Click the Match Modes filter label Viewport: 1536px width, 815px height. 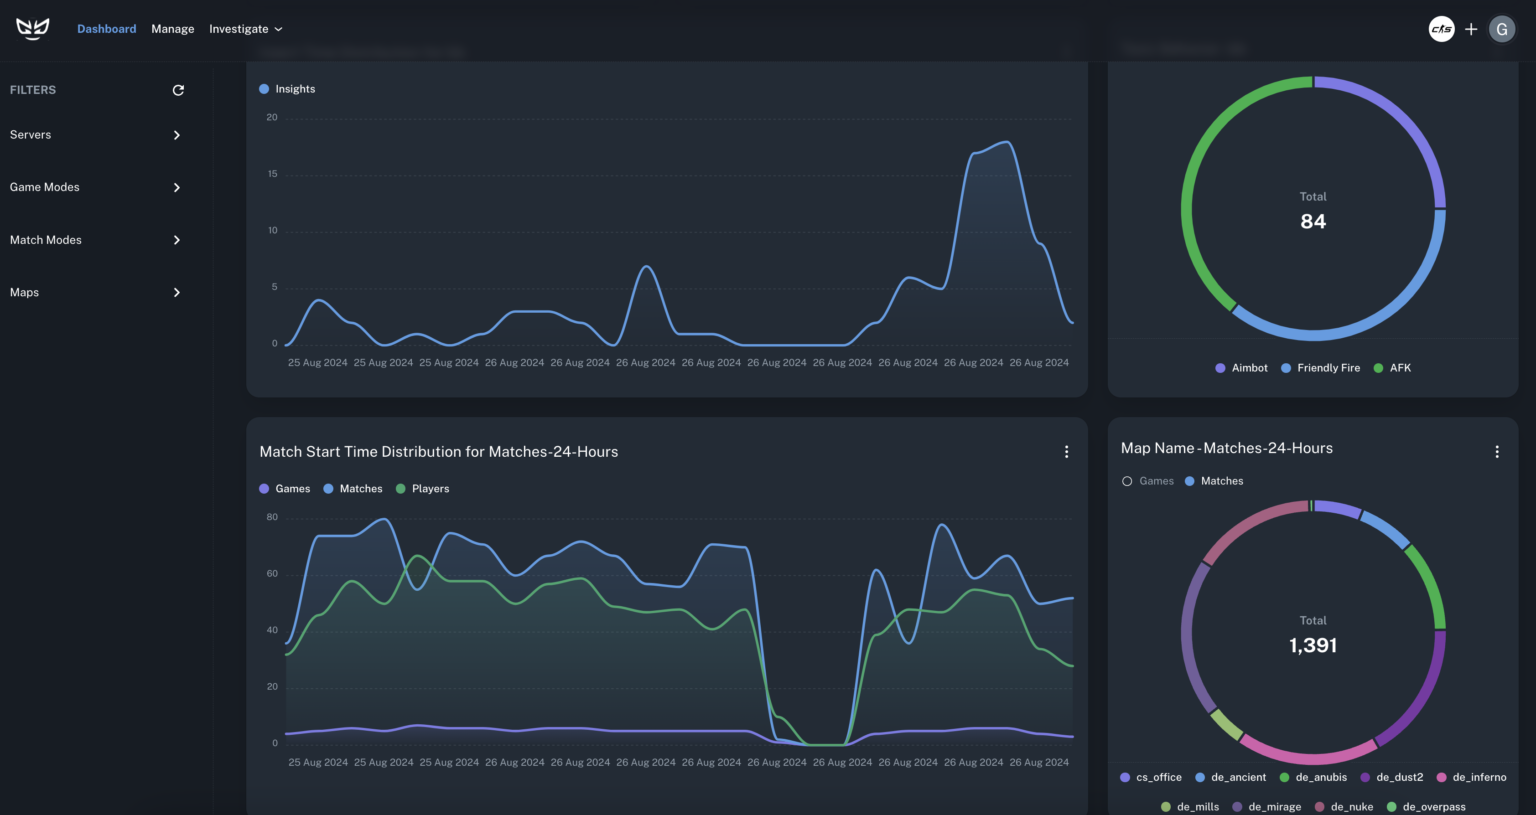point(46,240)
